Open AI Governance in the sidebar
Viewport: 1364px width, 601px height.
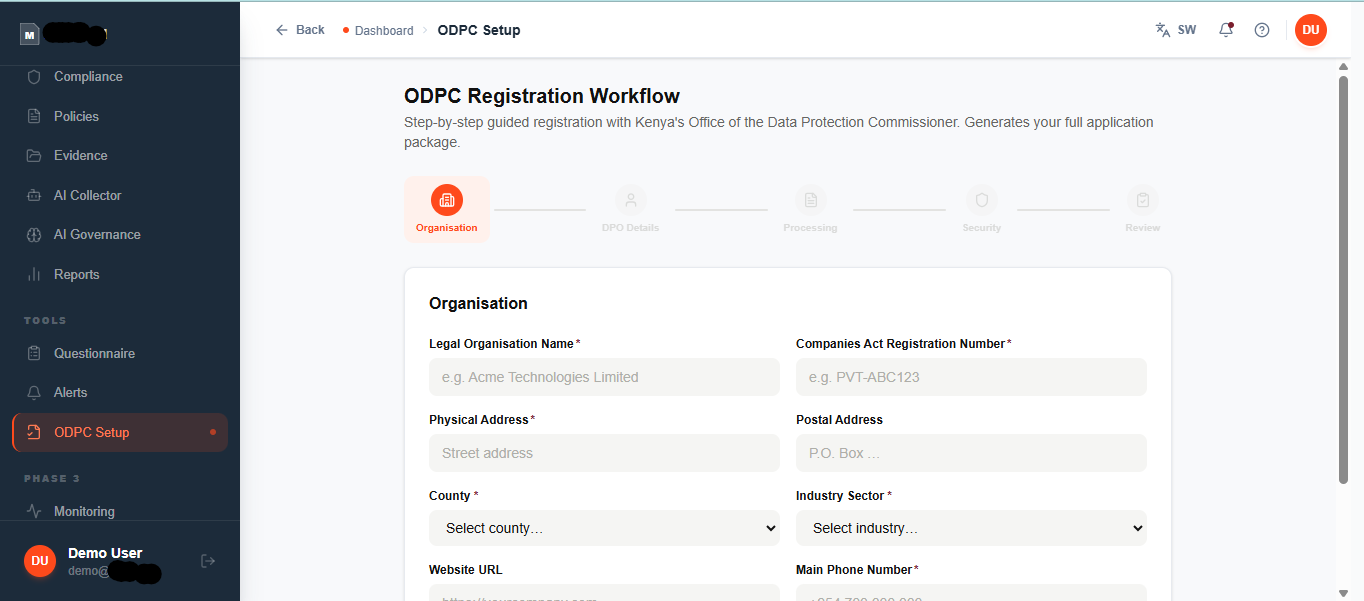coord(97,235)
